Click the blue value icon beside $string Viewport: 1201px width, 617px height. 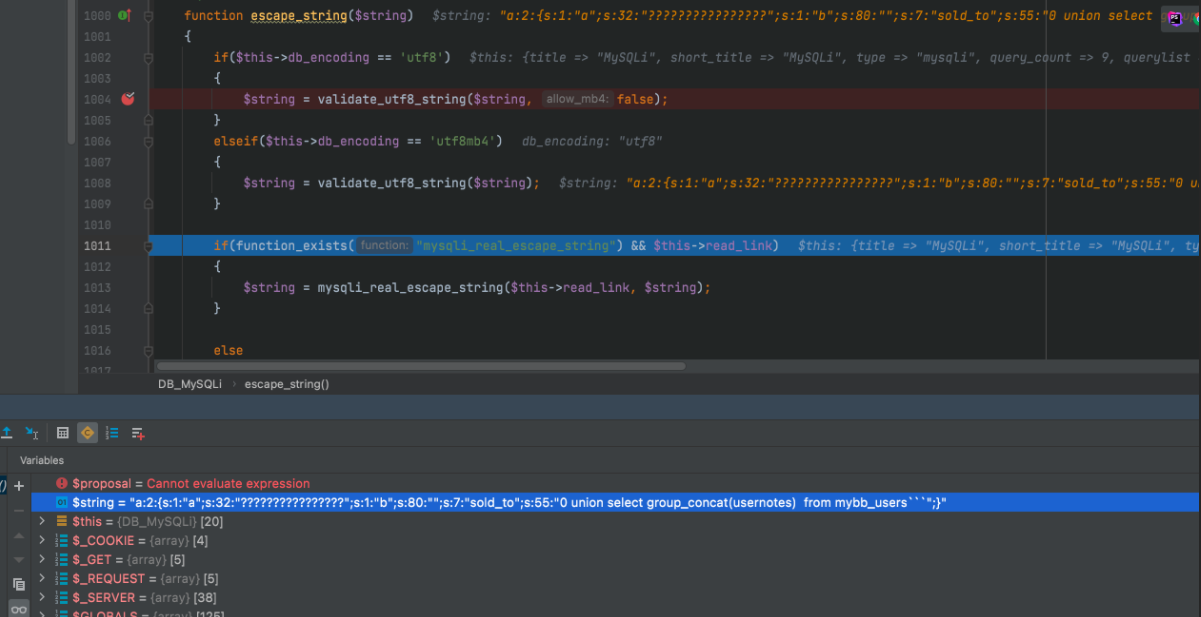tap(62, 502)
